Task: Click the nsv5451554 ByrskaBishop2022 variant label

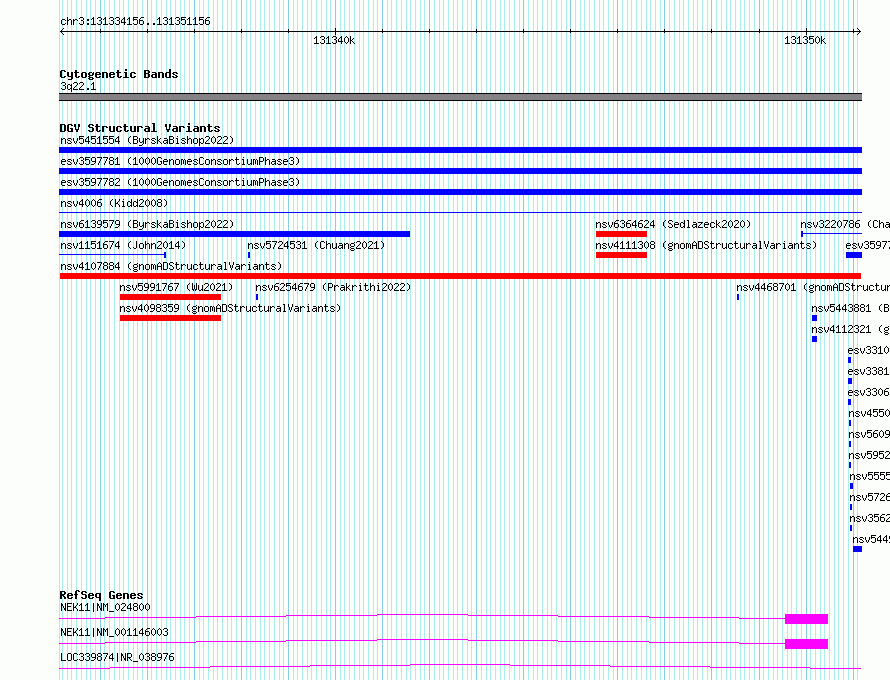Action: coord(147,140)
